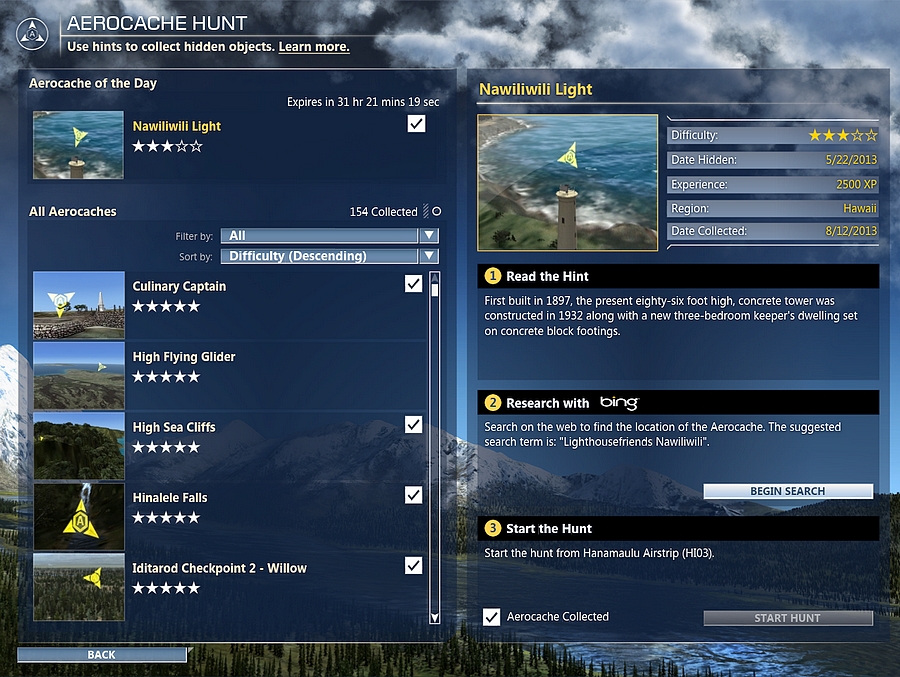Select the Iditarod Checkpoint 2 - Willow title
900x677 pixels.
[219, 568]
